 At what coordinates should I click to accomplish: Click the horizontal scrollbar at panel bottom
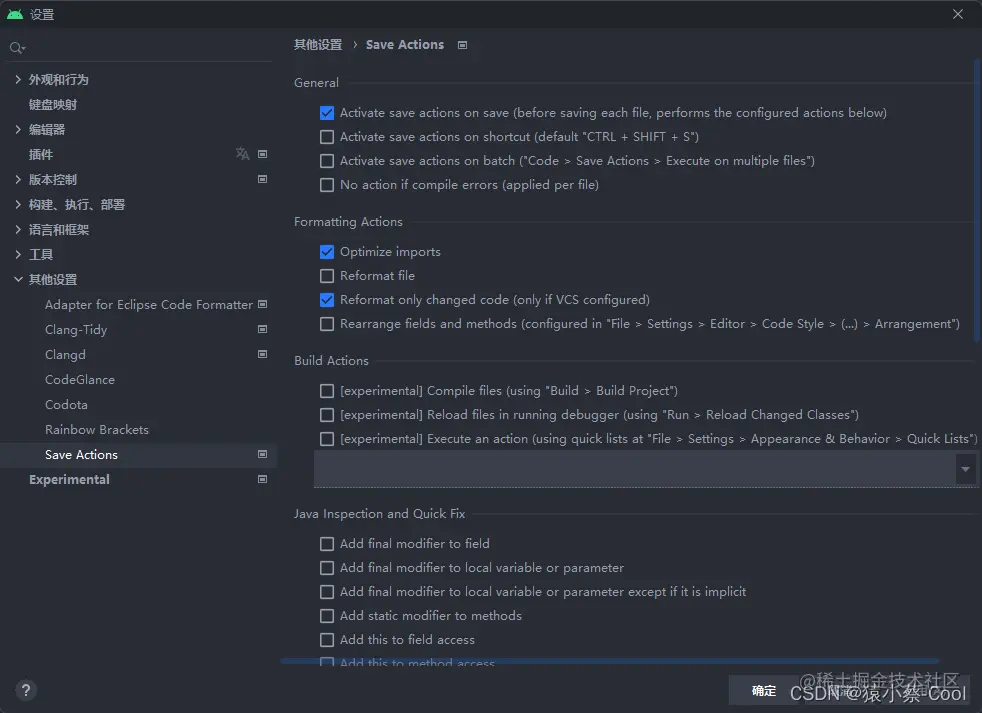point(609,661)
